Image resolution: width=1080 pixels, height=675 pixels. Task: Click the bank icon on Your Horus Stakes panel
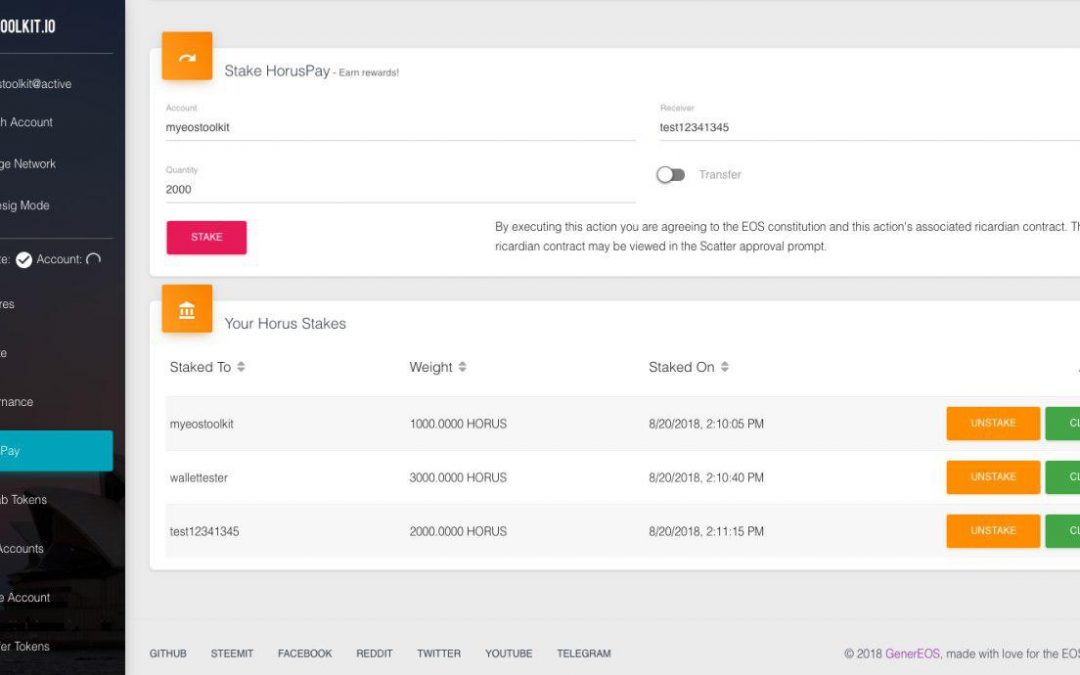click(187, 310)
